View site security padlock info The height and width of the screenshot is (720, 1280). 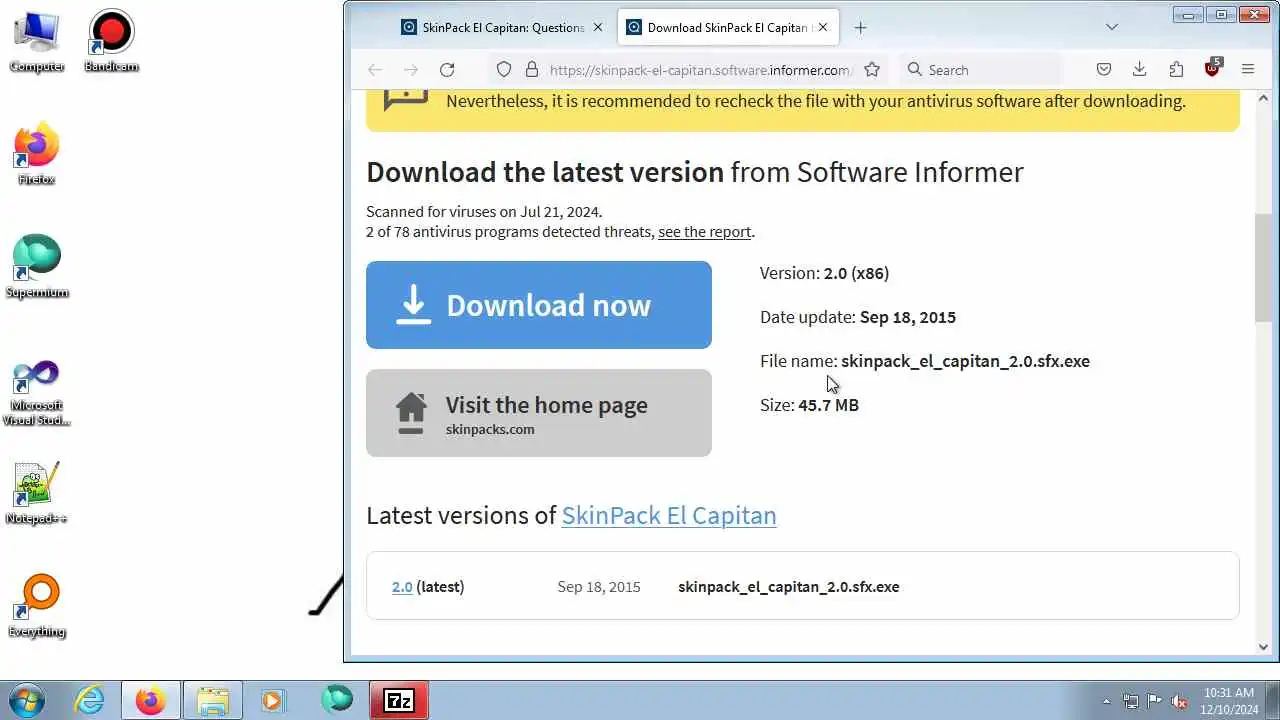(532, 69)
